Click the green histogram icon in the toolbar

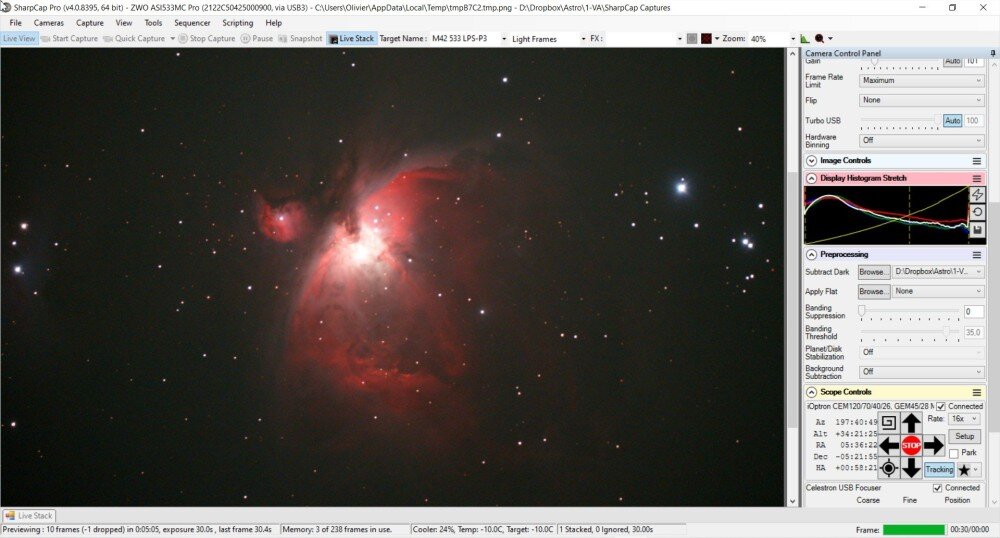tap(805, 39)
